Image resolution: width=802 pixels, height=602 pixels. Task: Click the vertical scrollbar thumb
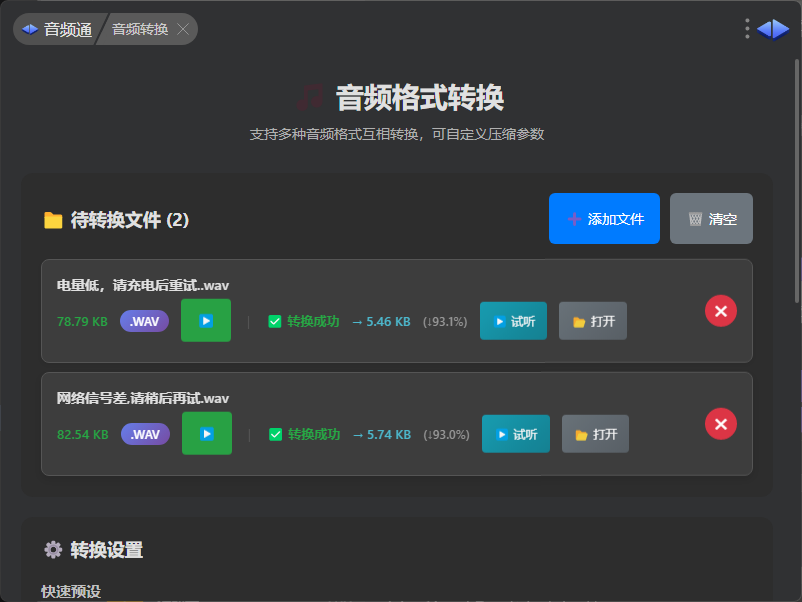(x=797, y=181)
